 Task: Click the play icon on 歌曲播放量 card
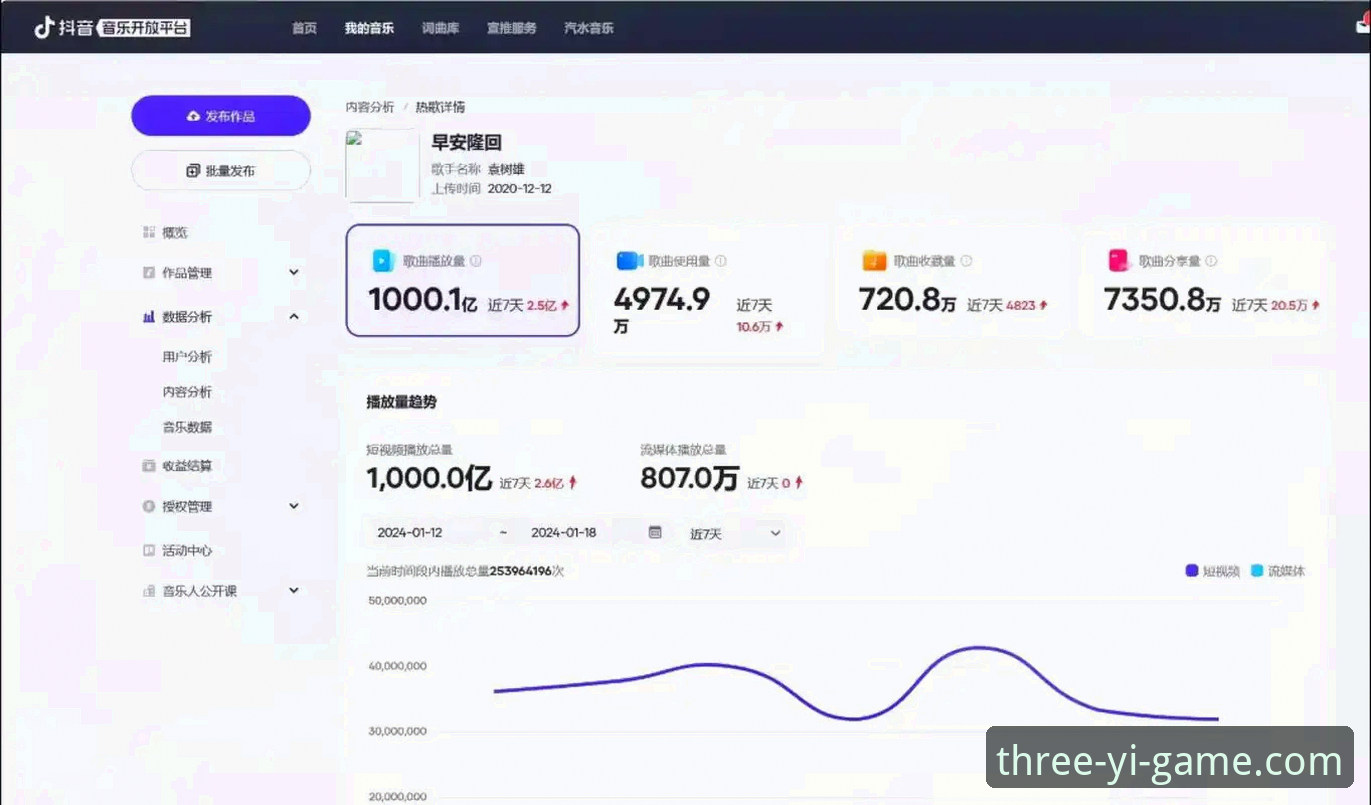(x=383, y=261)
